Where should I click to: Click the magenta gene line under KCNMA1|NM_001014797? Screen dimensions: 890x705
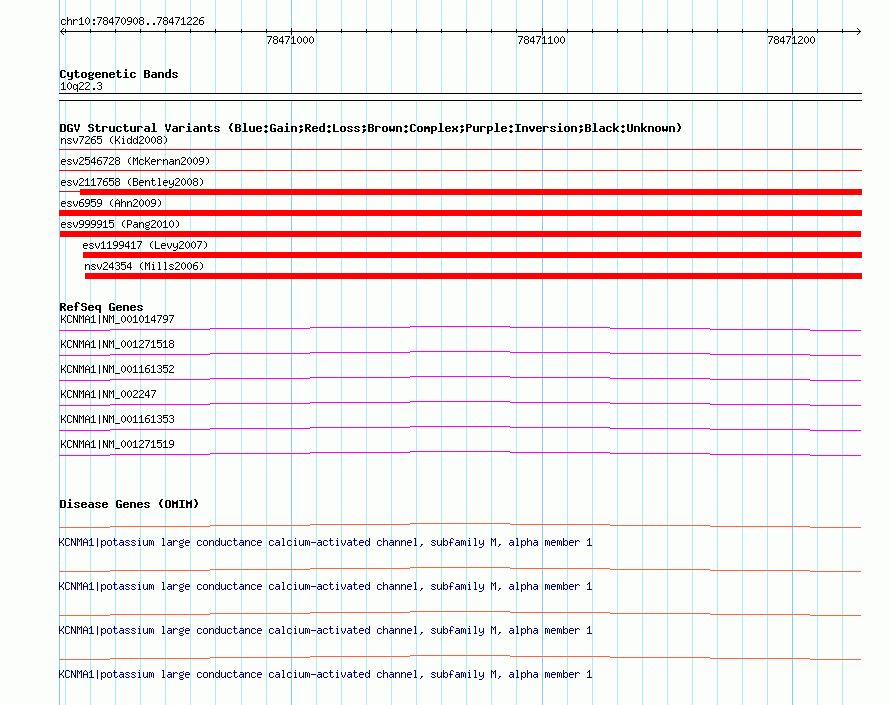tap(460, 328)
